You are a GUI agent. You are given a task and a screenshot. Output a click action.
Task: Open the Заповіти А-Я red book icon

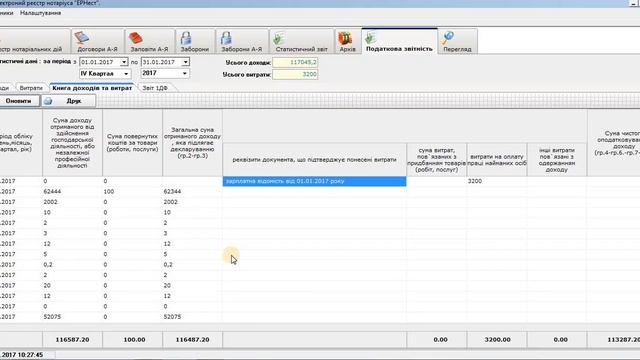pyautogui.click(x=136, y=38)
